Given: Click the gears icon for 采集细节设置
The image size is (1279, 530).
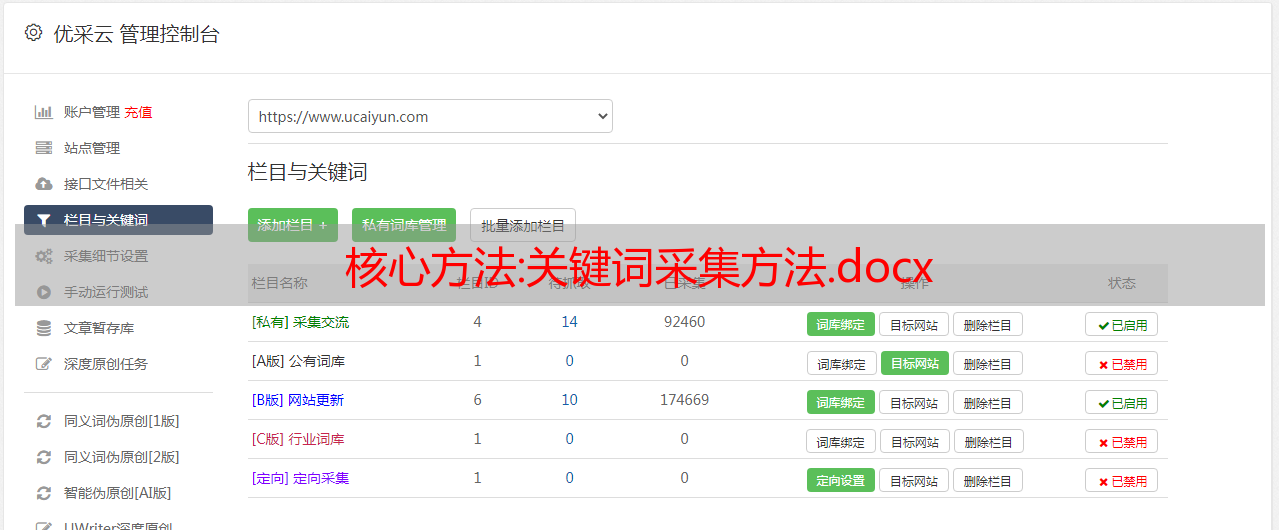Looking at the screenshot, I should tap(44, 256).
